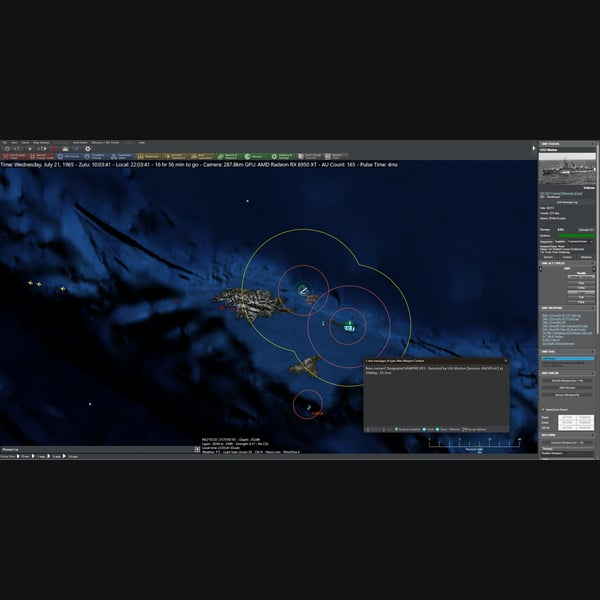This screenshot has height=600, width=600.
Task: Click the throttle slider in Unit panel
Action: tap(581, 276)
